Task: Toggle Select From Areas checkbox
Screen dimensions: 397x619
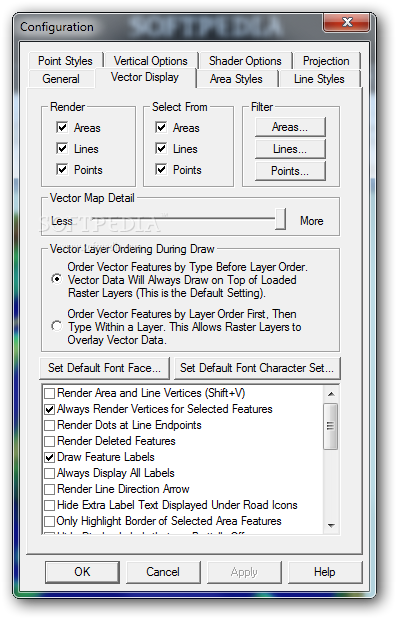Action: (x=161, y=127)
